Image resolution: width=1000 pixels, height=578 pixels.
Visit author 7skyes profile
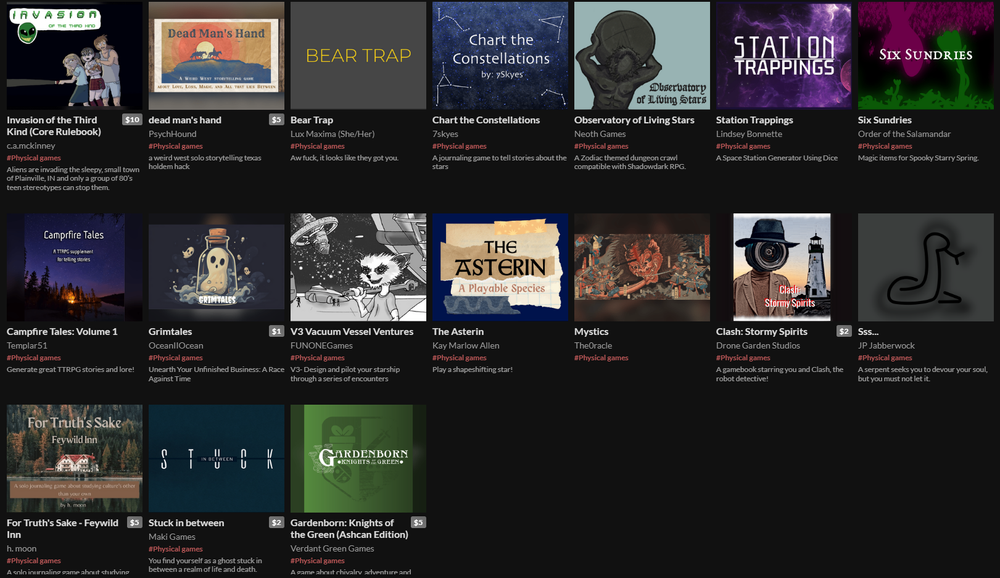coord(445,134)
